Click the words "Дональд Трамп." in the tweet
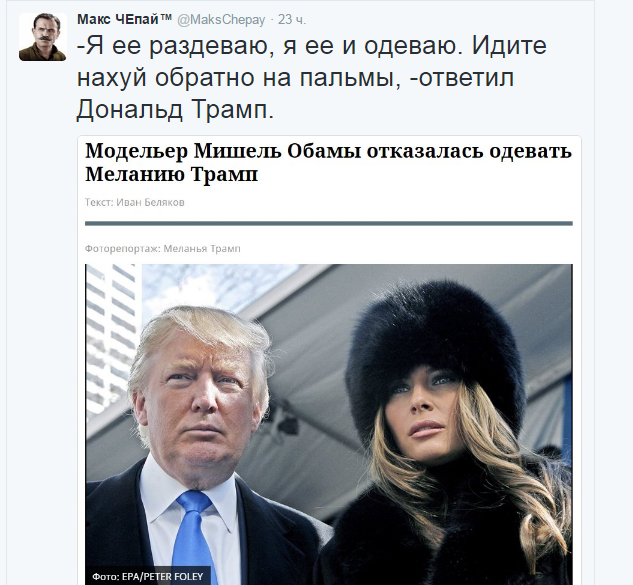The width and height of the screenshot is (633, 585). click(x=175, y=110)
